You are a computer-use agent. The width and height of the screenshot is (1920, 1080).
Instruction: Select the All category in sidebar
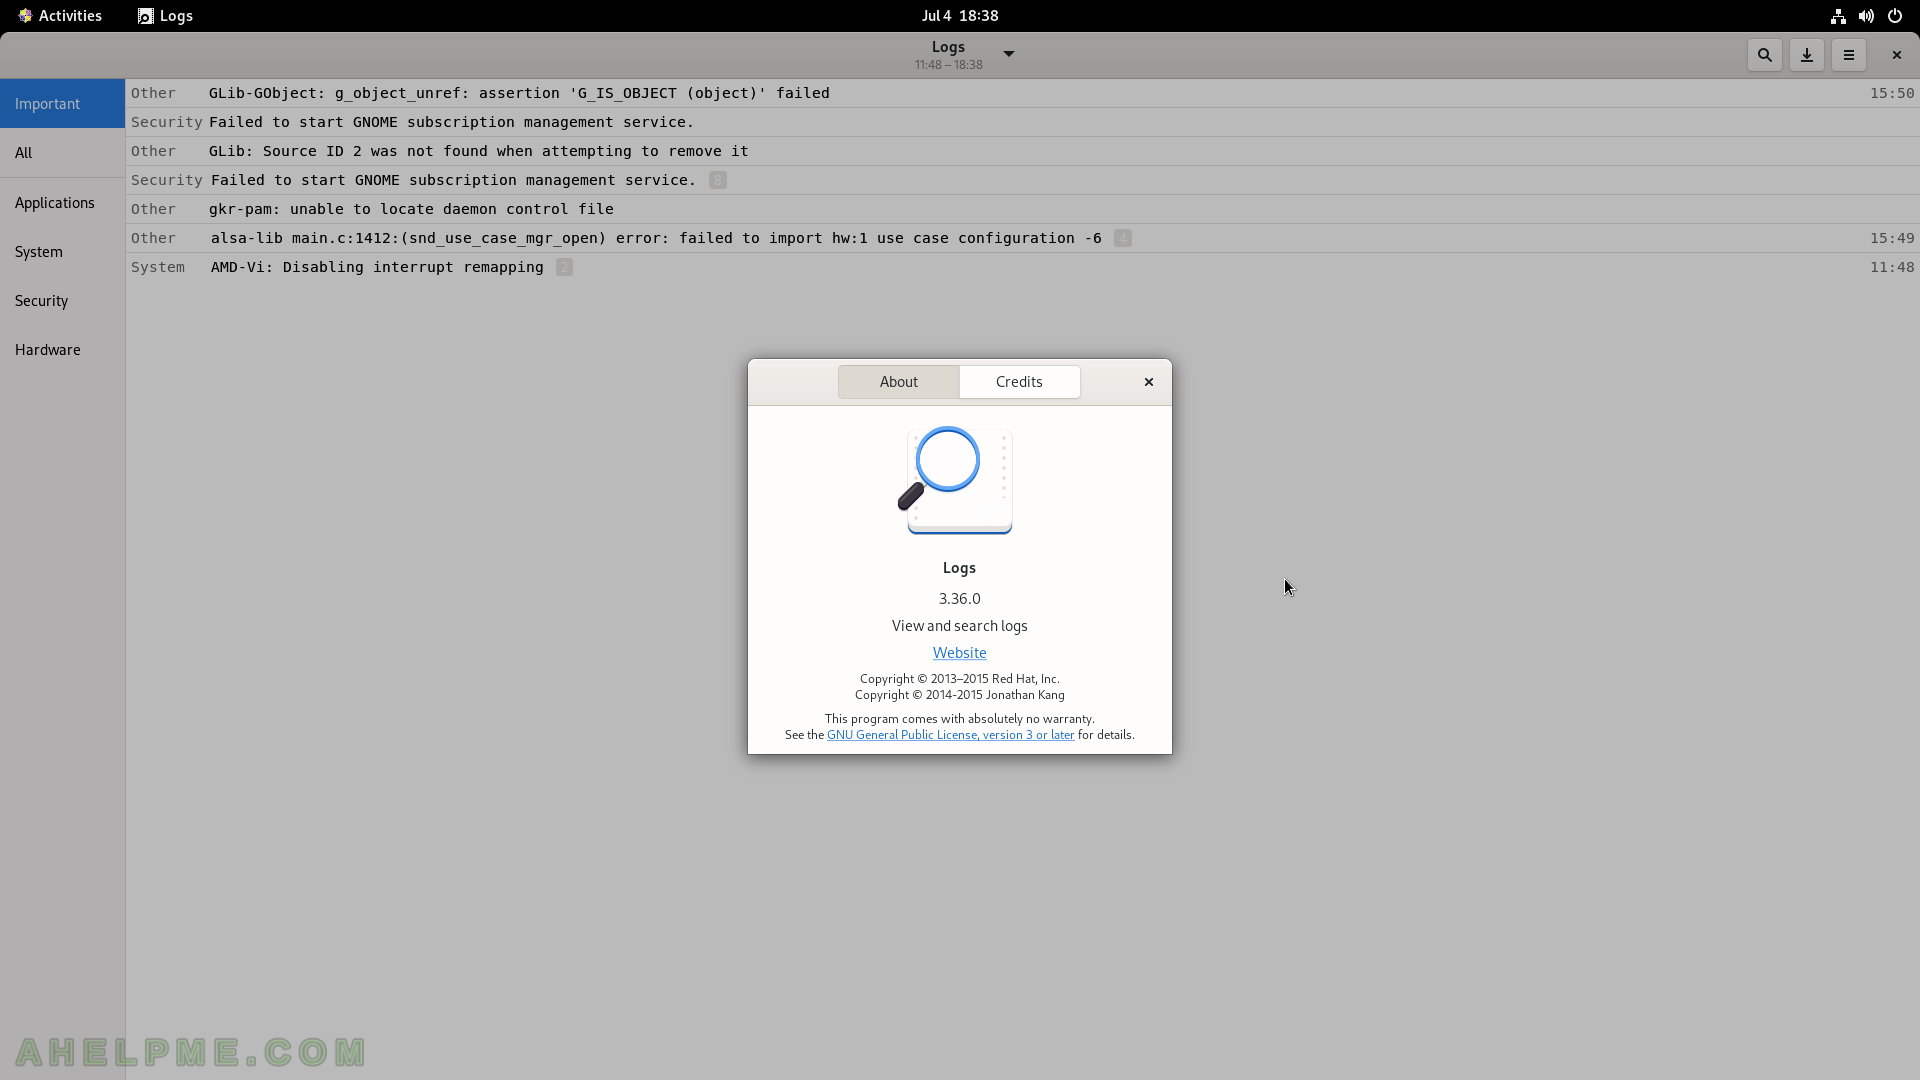[62, 153]
